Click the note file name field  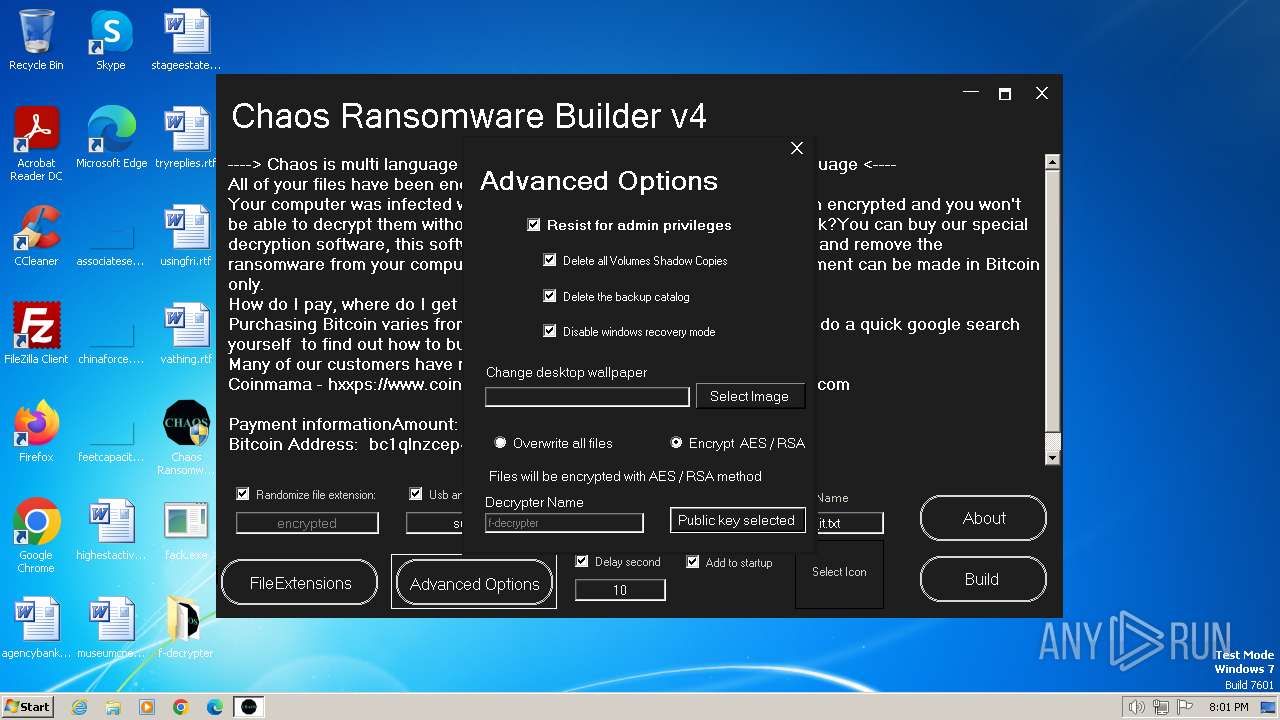coord(850,523)
